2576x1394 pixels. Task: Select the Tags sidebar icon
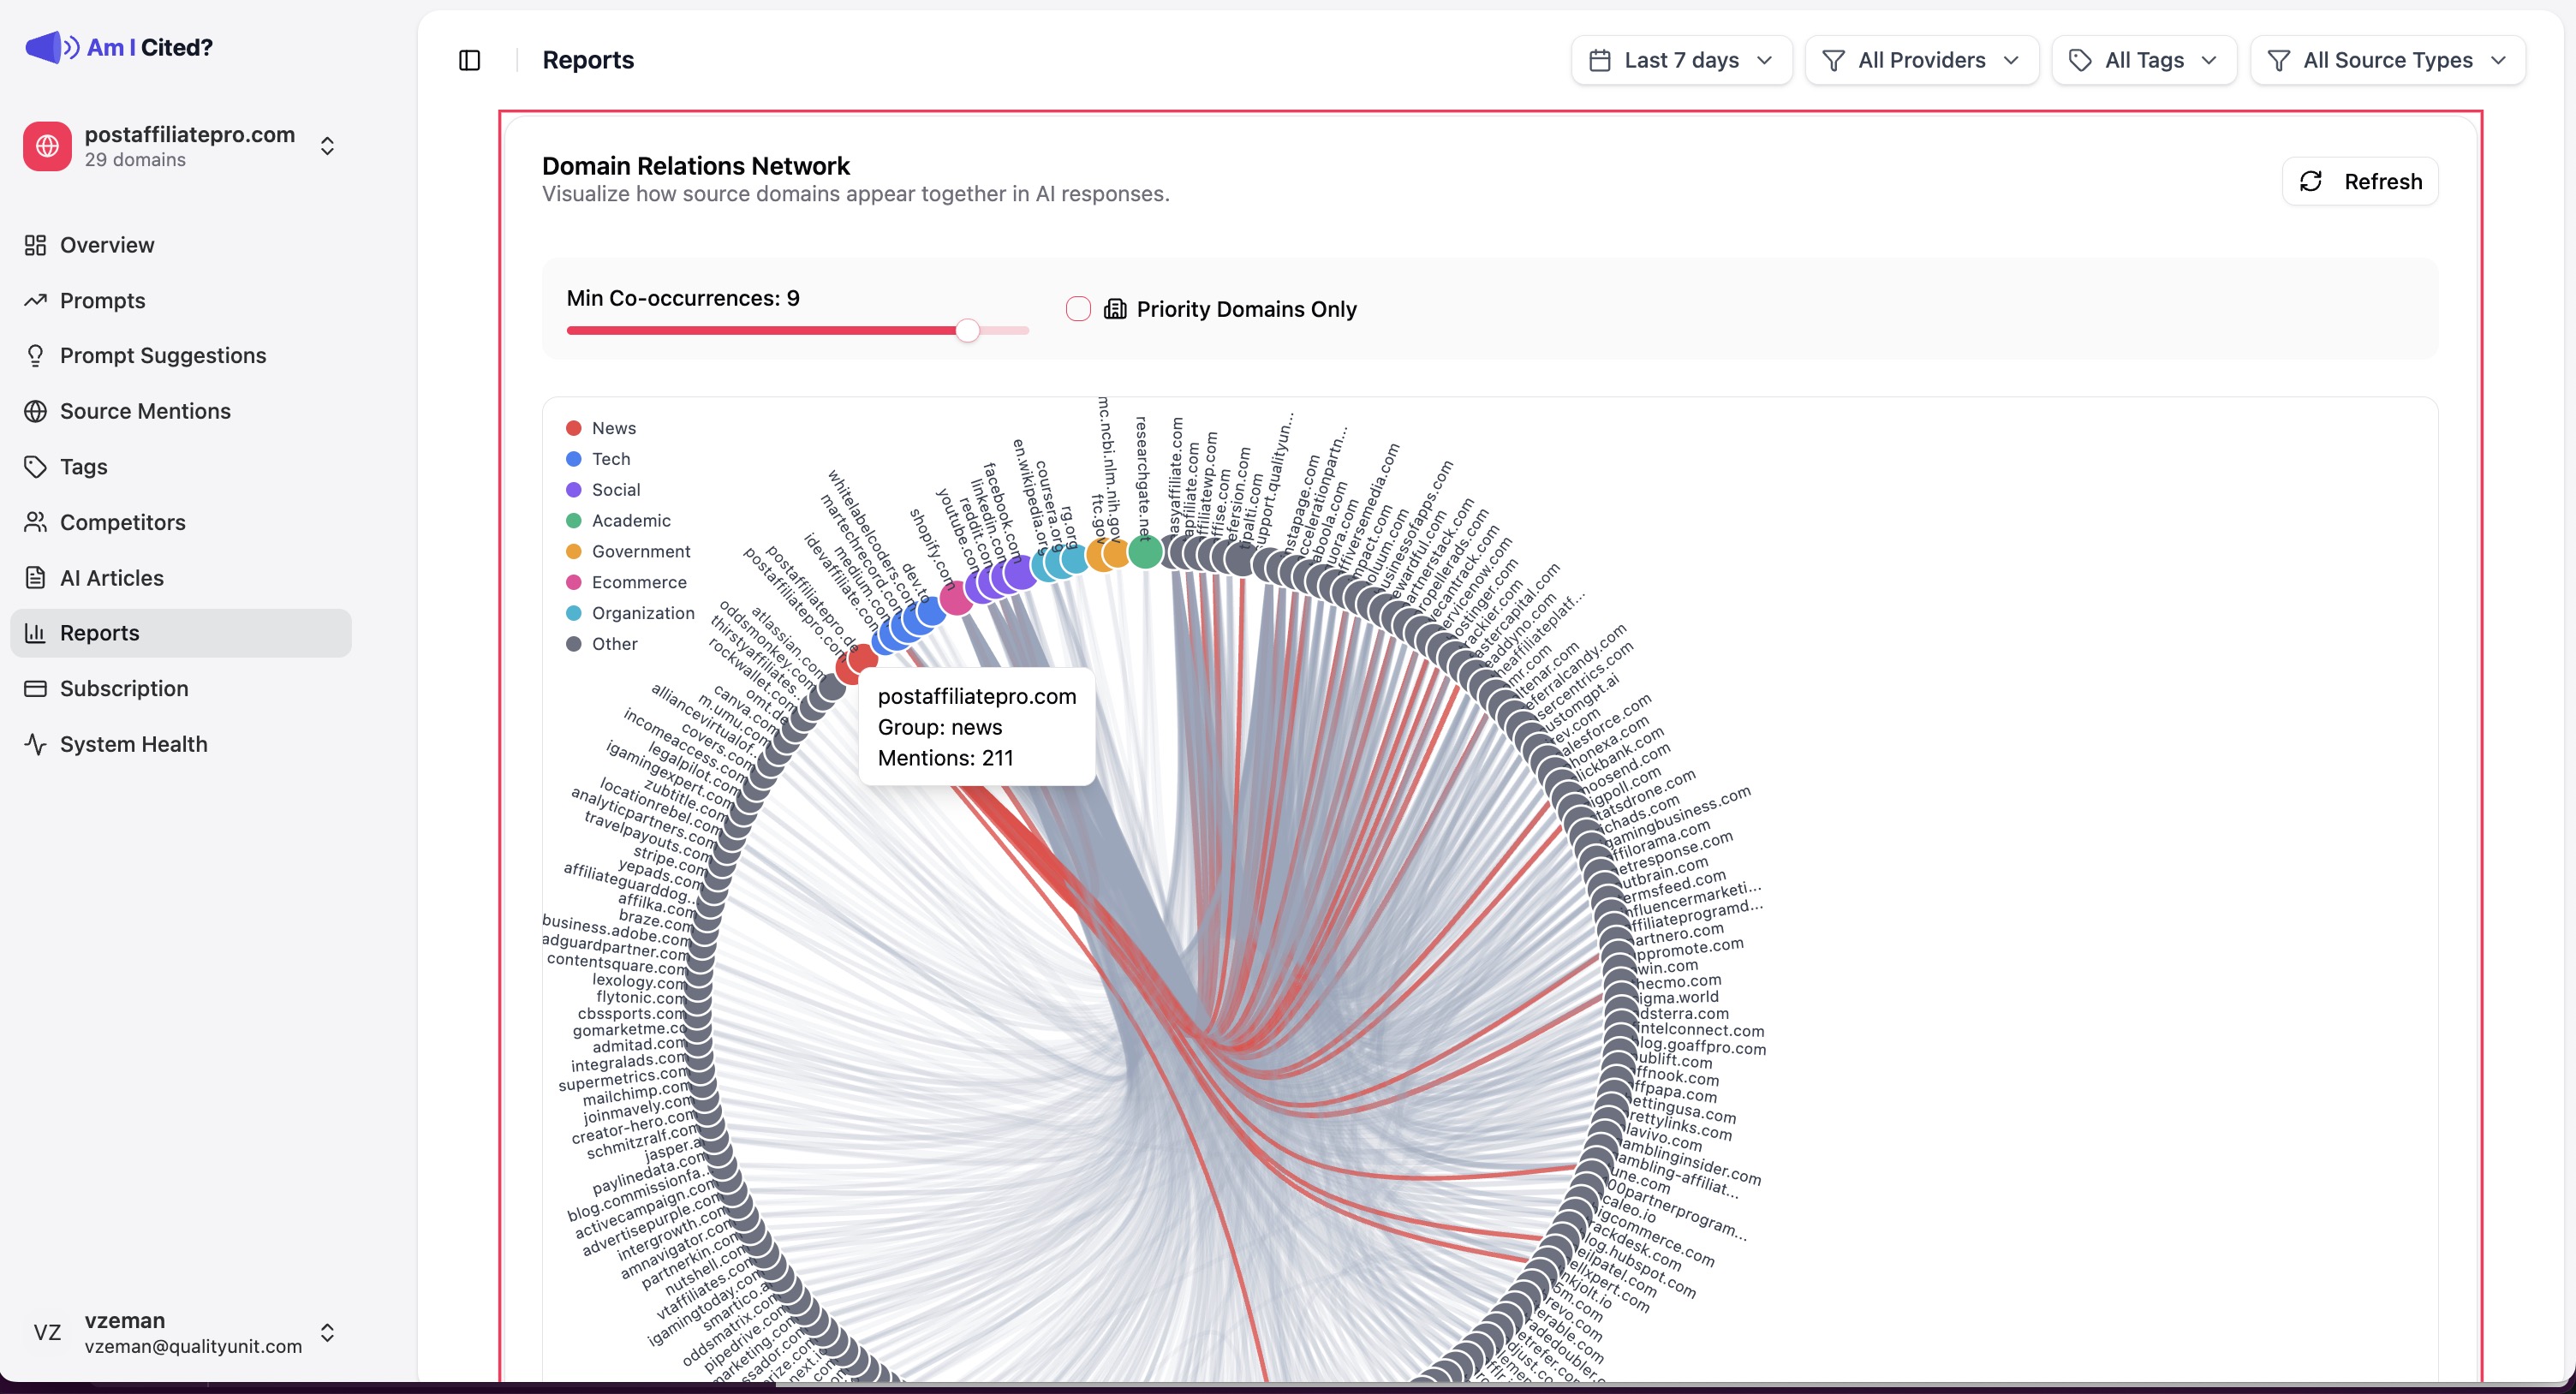36,466
